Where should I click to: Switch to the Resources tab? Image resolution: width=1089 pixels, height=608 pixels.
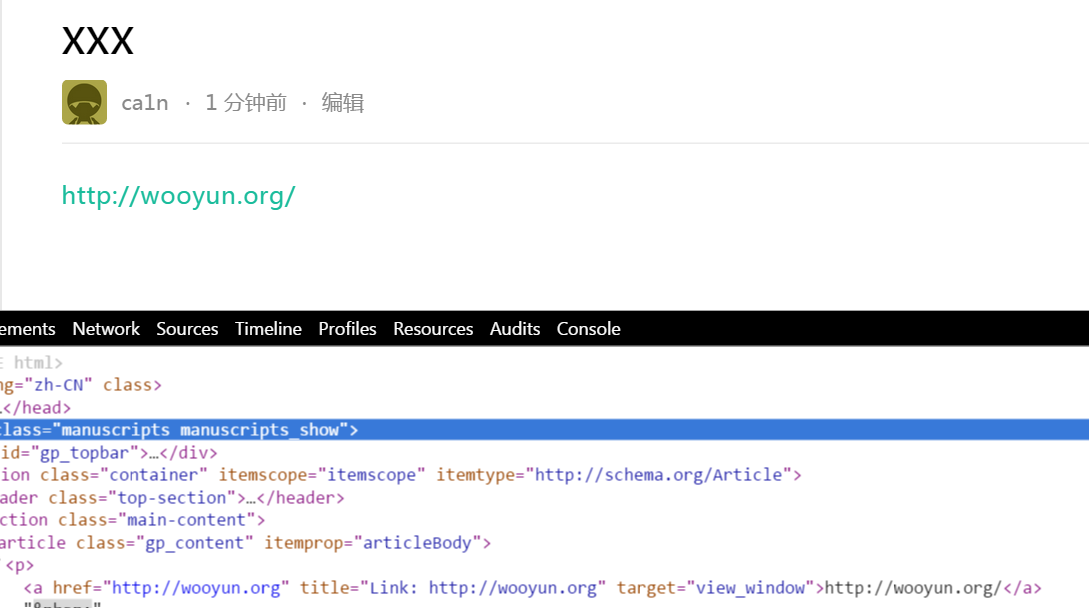pyautogui.click(x=433, y=329)
